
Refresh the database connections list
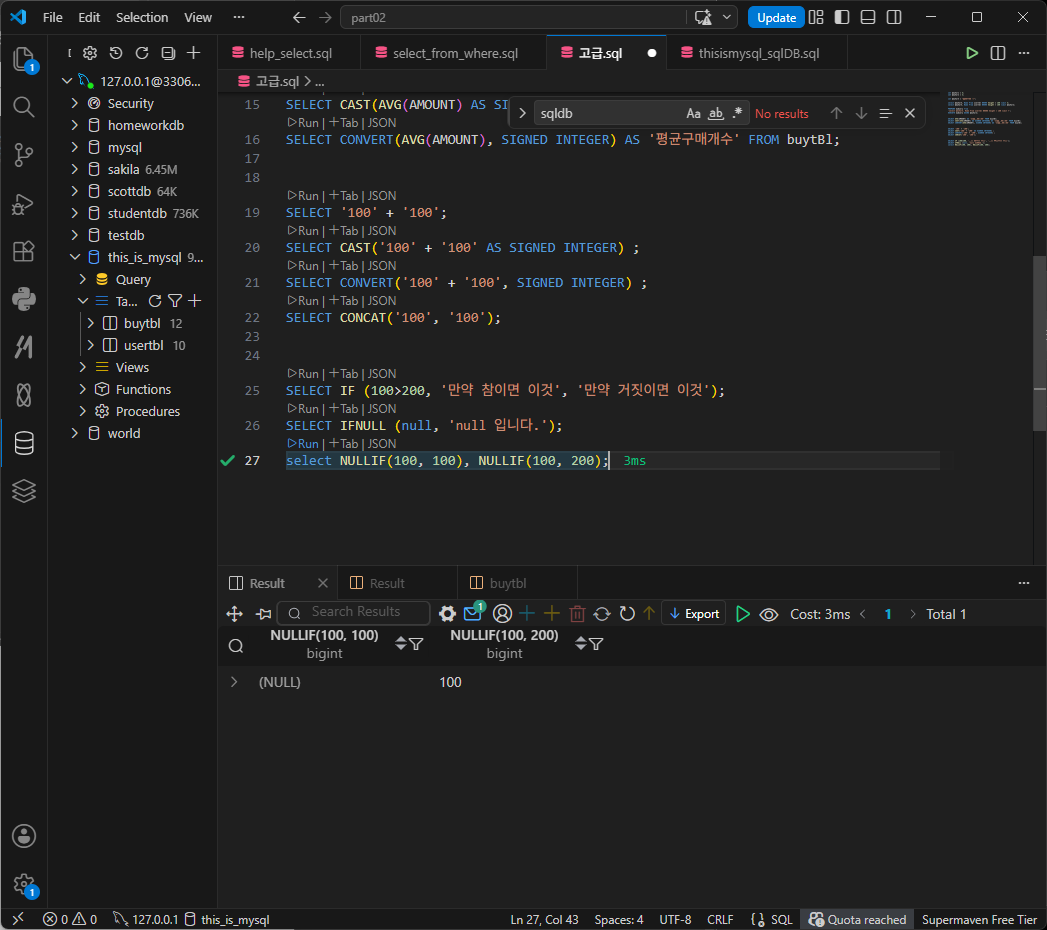coord(142,53)
